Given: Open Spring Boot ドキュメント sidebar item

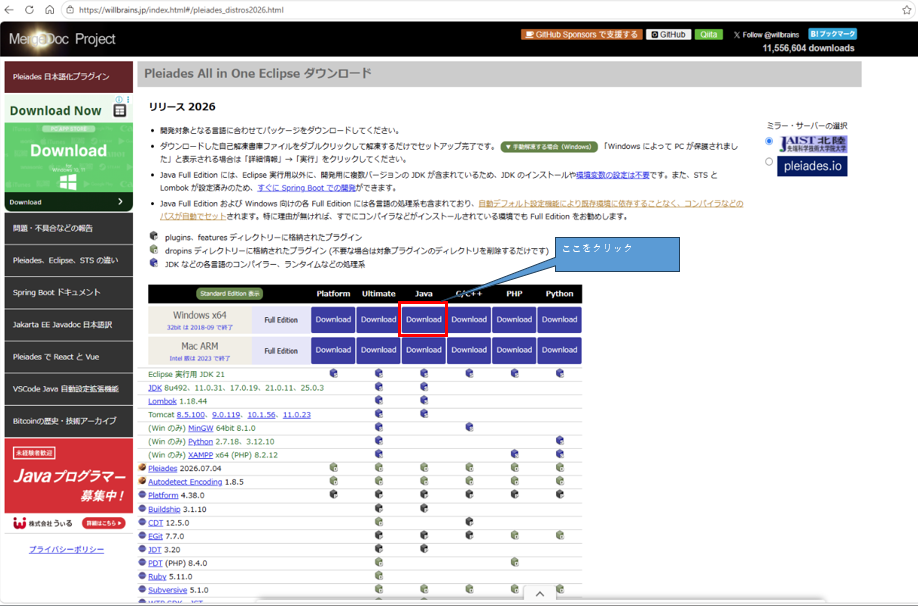Looking at the screenshot, I should pyautogui.click(x=68, y=292).
